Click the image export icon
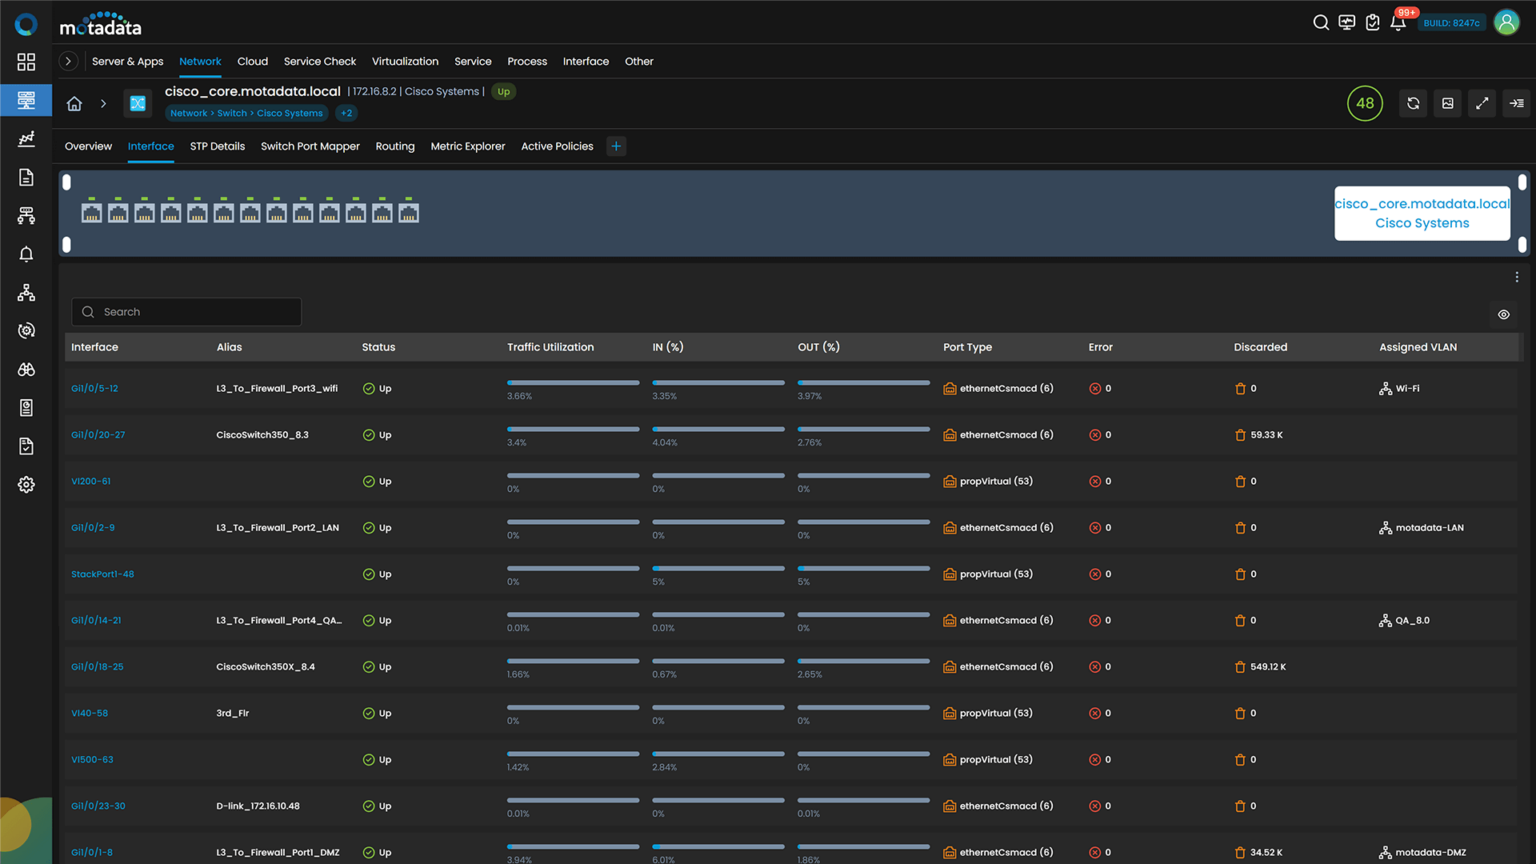The height and width of the screenshot is (864, 1536). coord(1448,103)
